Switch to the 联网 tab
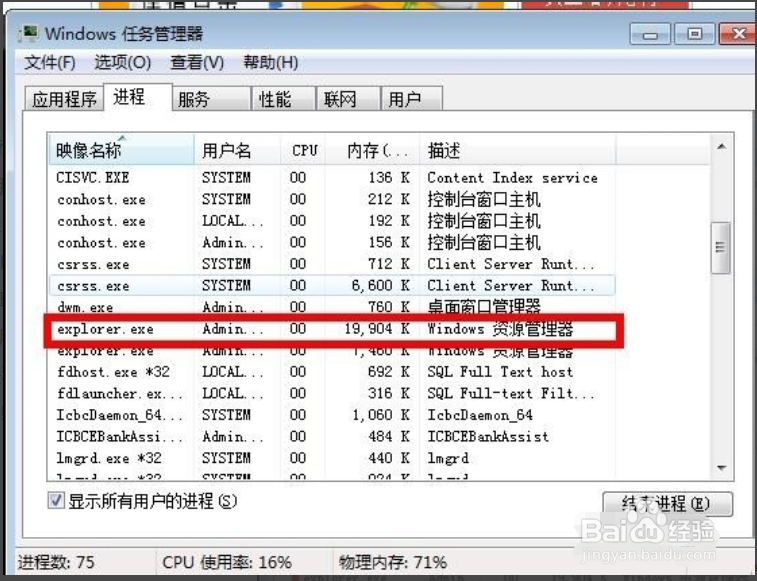The width and height of the screenshot is (757, 581). tap(348, 99)
